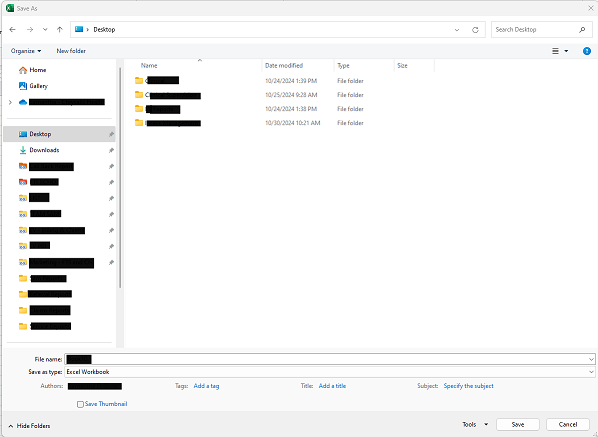Viewport: 598px width, 437px height.
Task: Open the Save as type dropdown
Action: pos(330,372)
